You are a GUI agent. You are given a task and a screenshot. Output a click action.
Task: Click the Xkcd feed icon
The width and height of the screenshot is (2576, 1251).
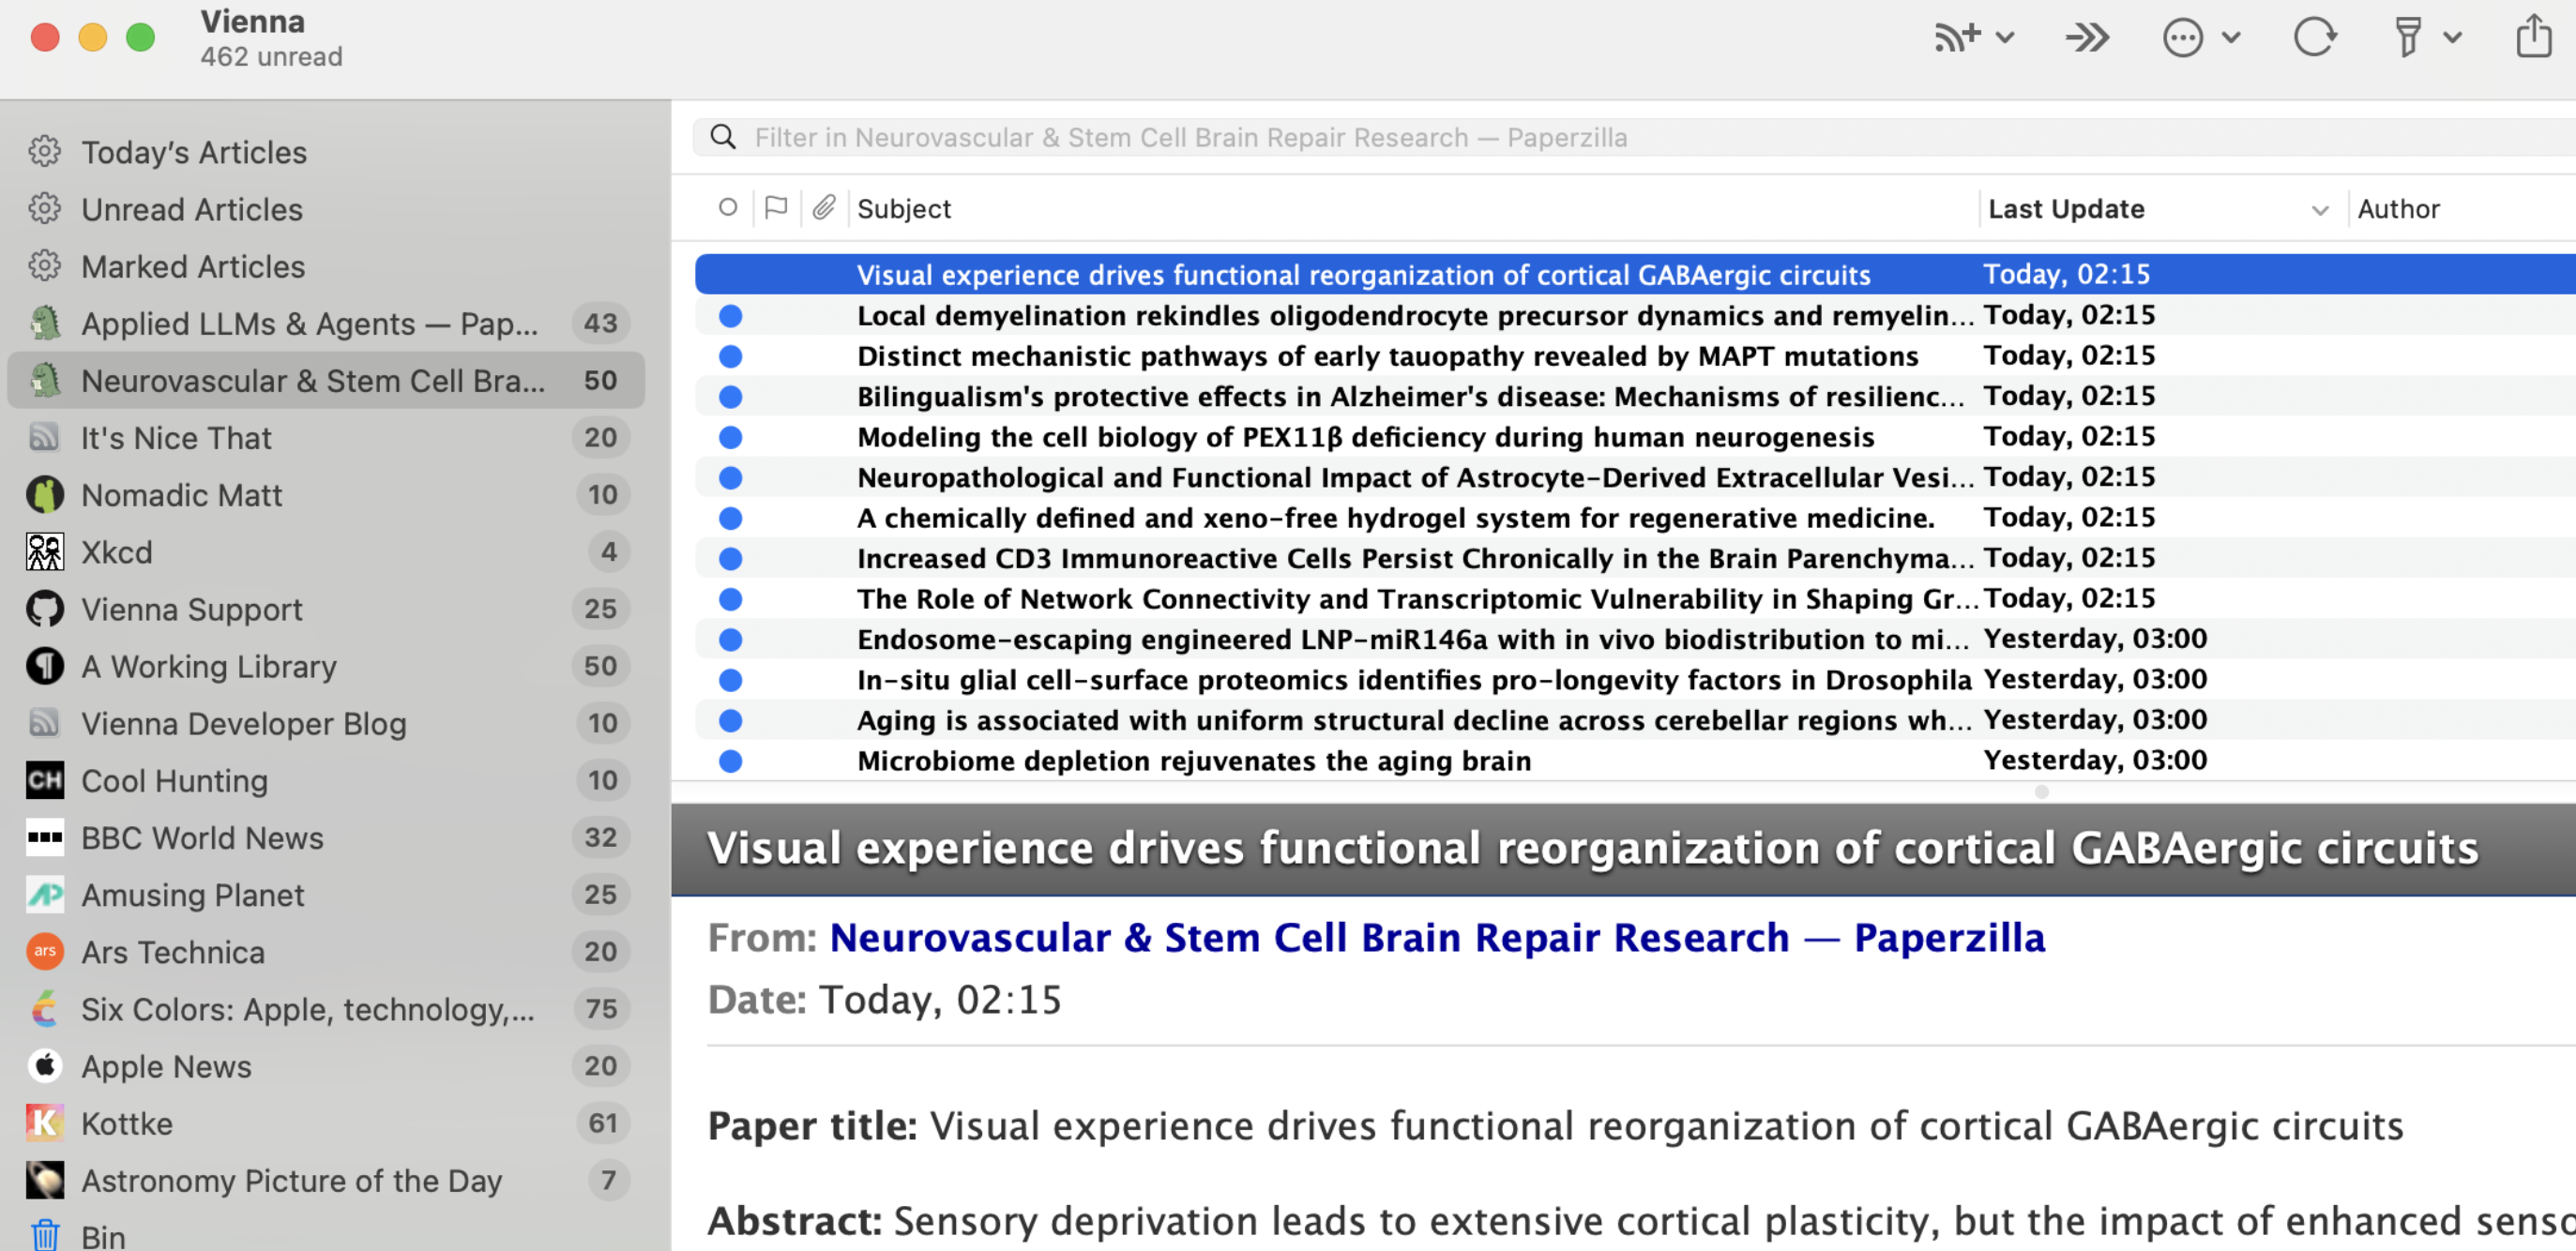[x=45, y=552]
